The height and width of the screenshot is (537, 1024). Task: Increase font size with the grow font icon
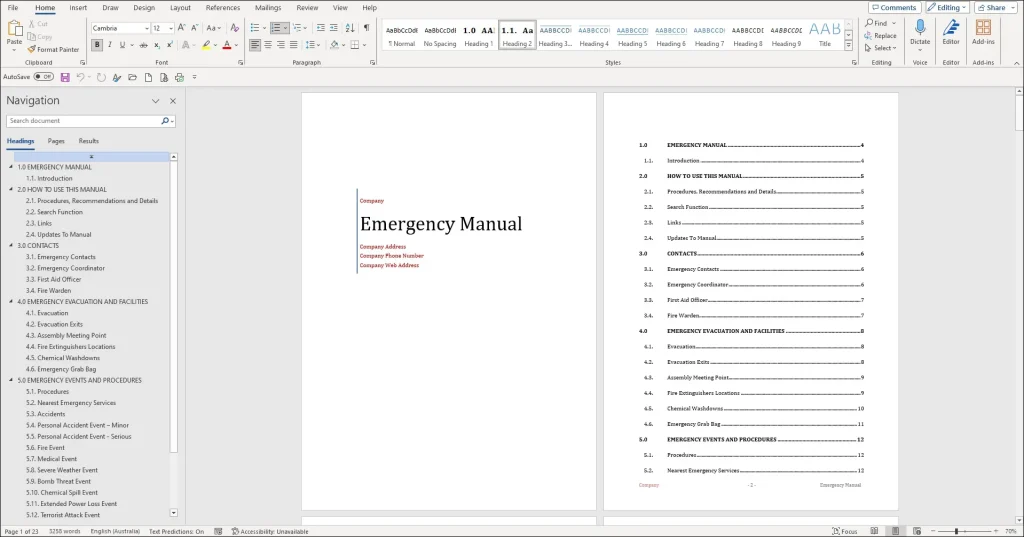coord(182,28)
